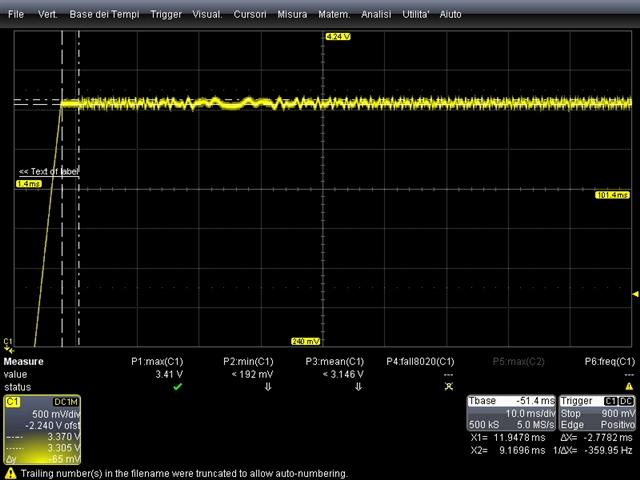Select the P1:max(C1) measurement column
Image resolution: width=640 pixels, height=480 pixels.
point(157,362)
